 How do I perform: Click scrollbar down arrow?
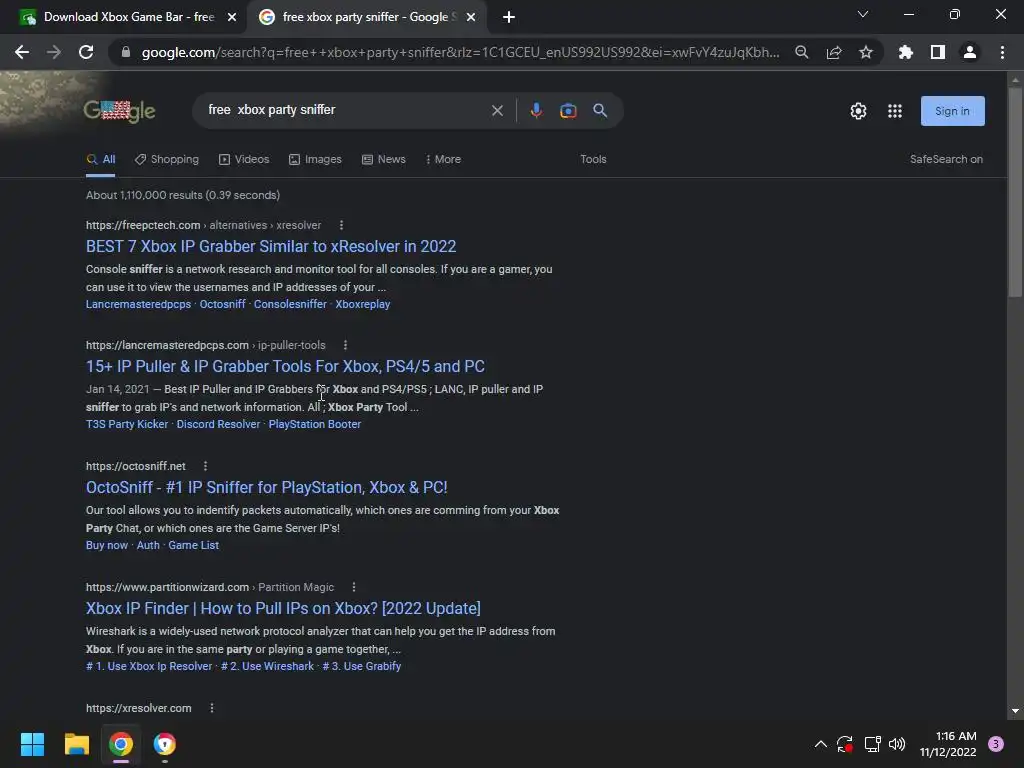click(1015, 711)
